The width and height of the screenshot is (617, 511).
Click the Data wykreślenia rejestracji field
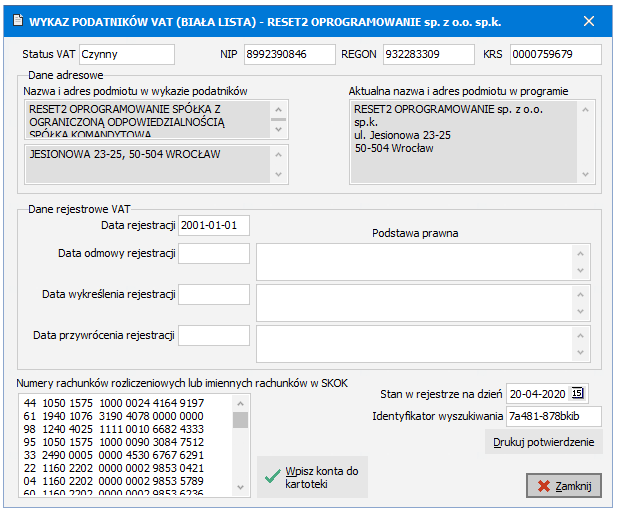tap(214, 295)
